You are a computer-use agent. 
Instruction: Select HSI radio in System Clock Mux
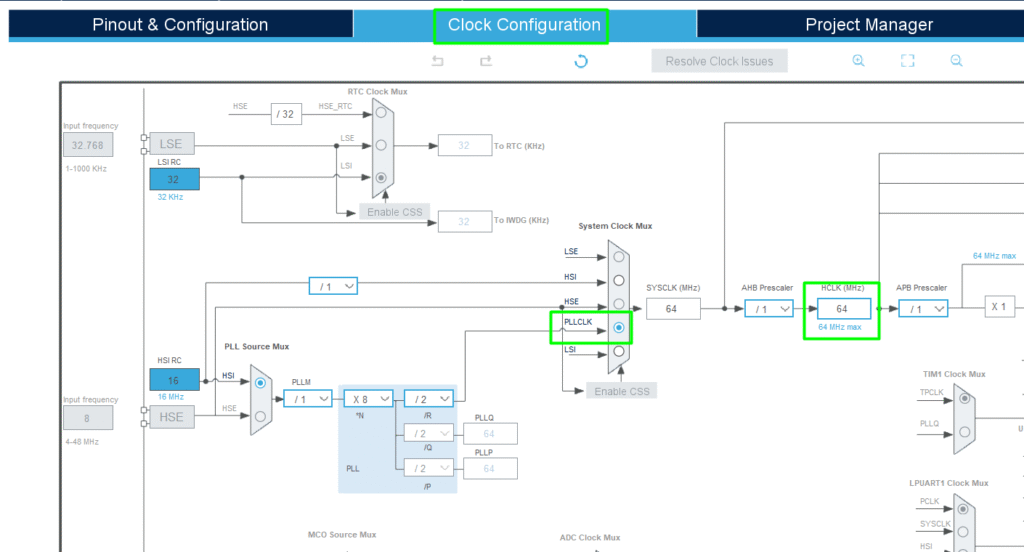point(619,280)
